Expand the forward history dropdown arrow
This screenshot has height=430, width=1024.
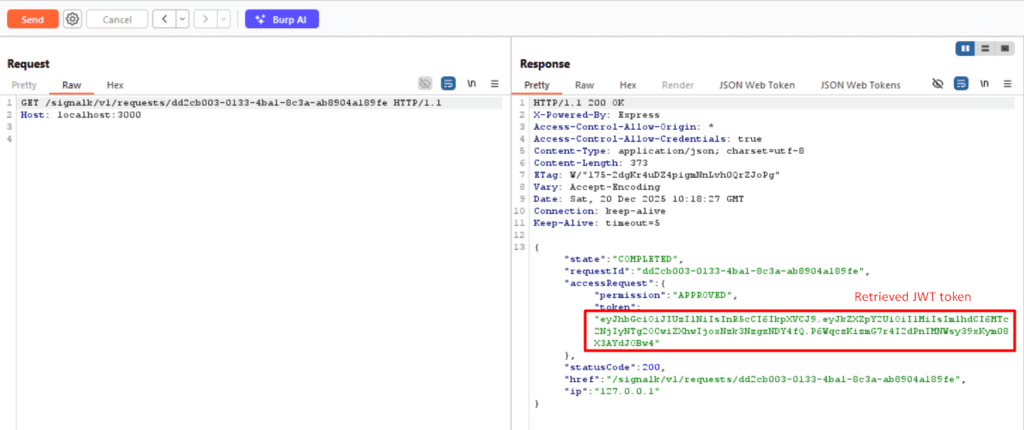[224, 20]
